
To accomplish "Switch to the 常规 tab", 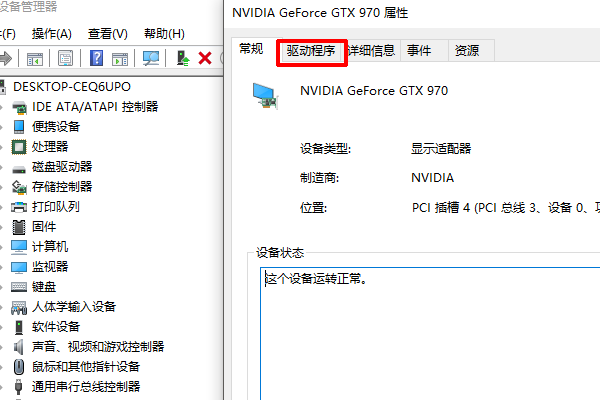I will 251,49.
